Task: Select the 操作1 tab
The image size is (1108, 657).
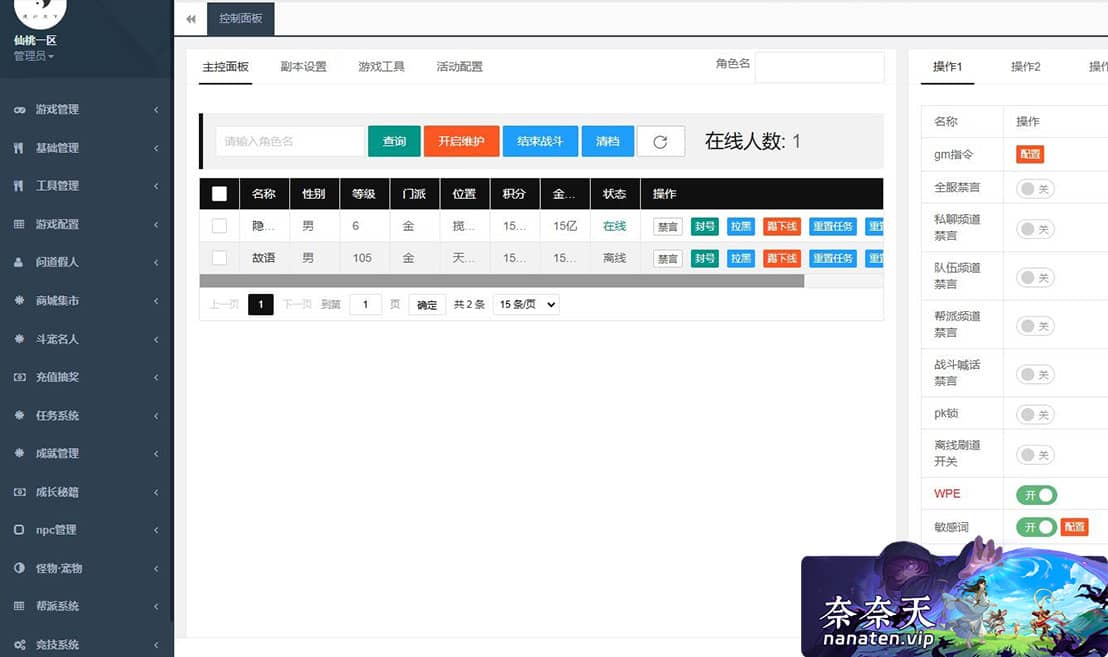Action: click(947, 66)
